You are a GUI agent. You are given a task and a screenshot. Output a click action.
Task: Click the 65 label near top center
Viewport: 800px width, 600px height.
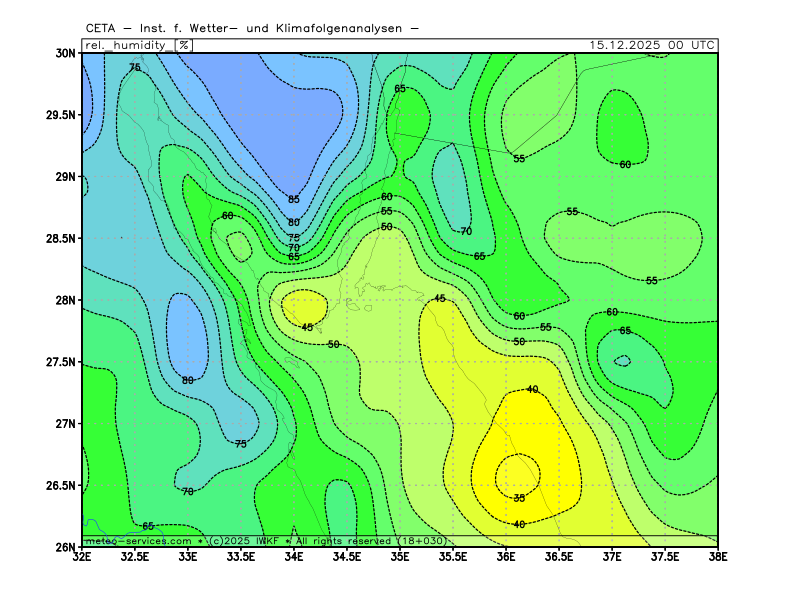(x=400, y=89)
